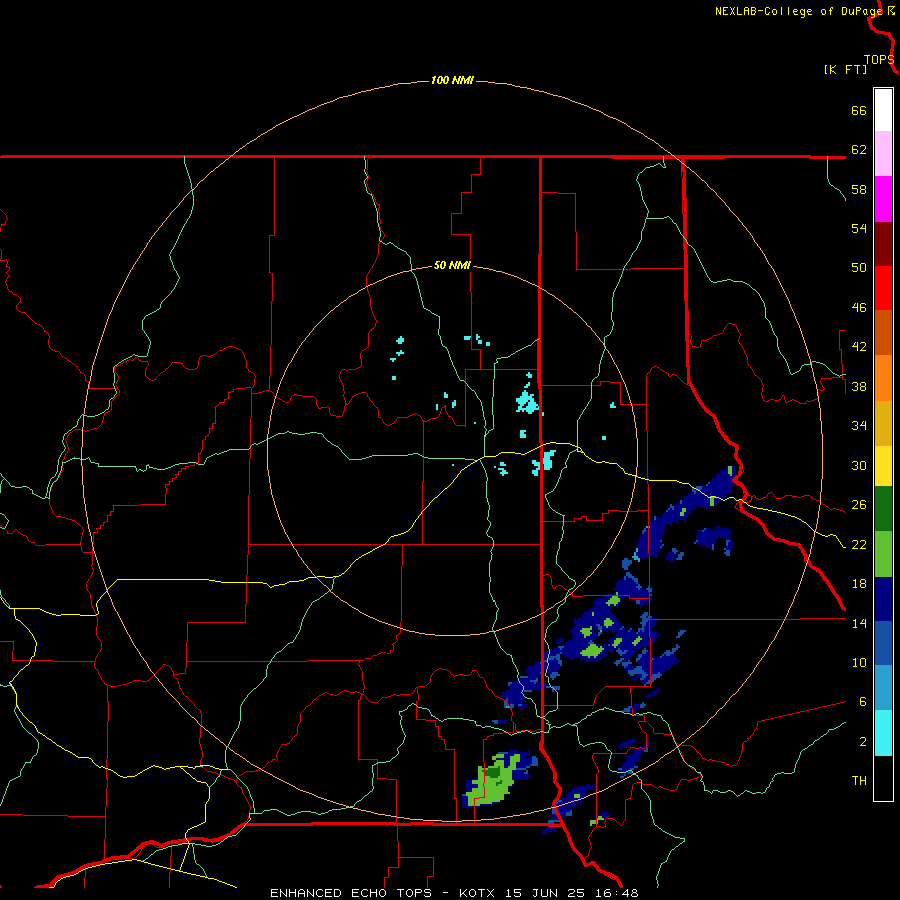
Task: Click the medium blue legend swatch
Action: [883, 643]
